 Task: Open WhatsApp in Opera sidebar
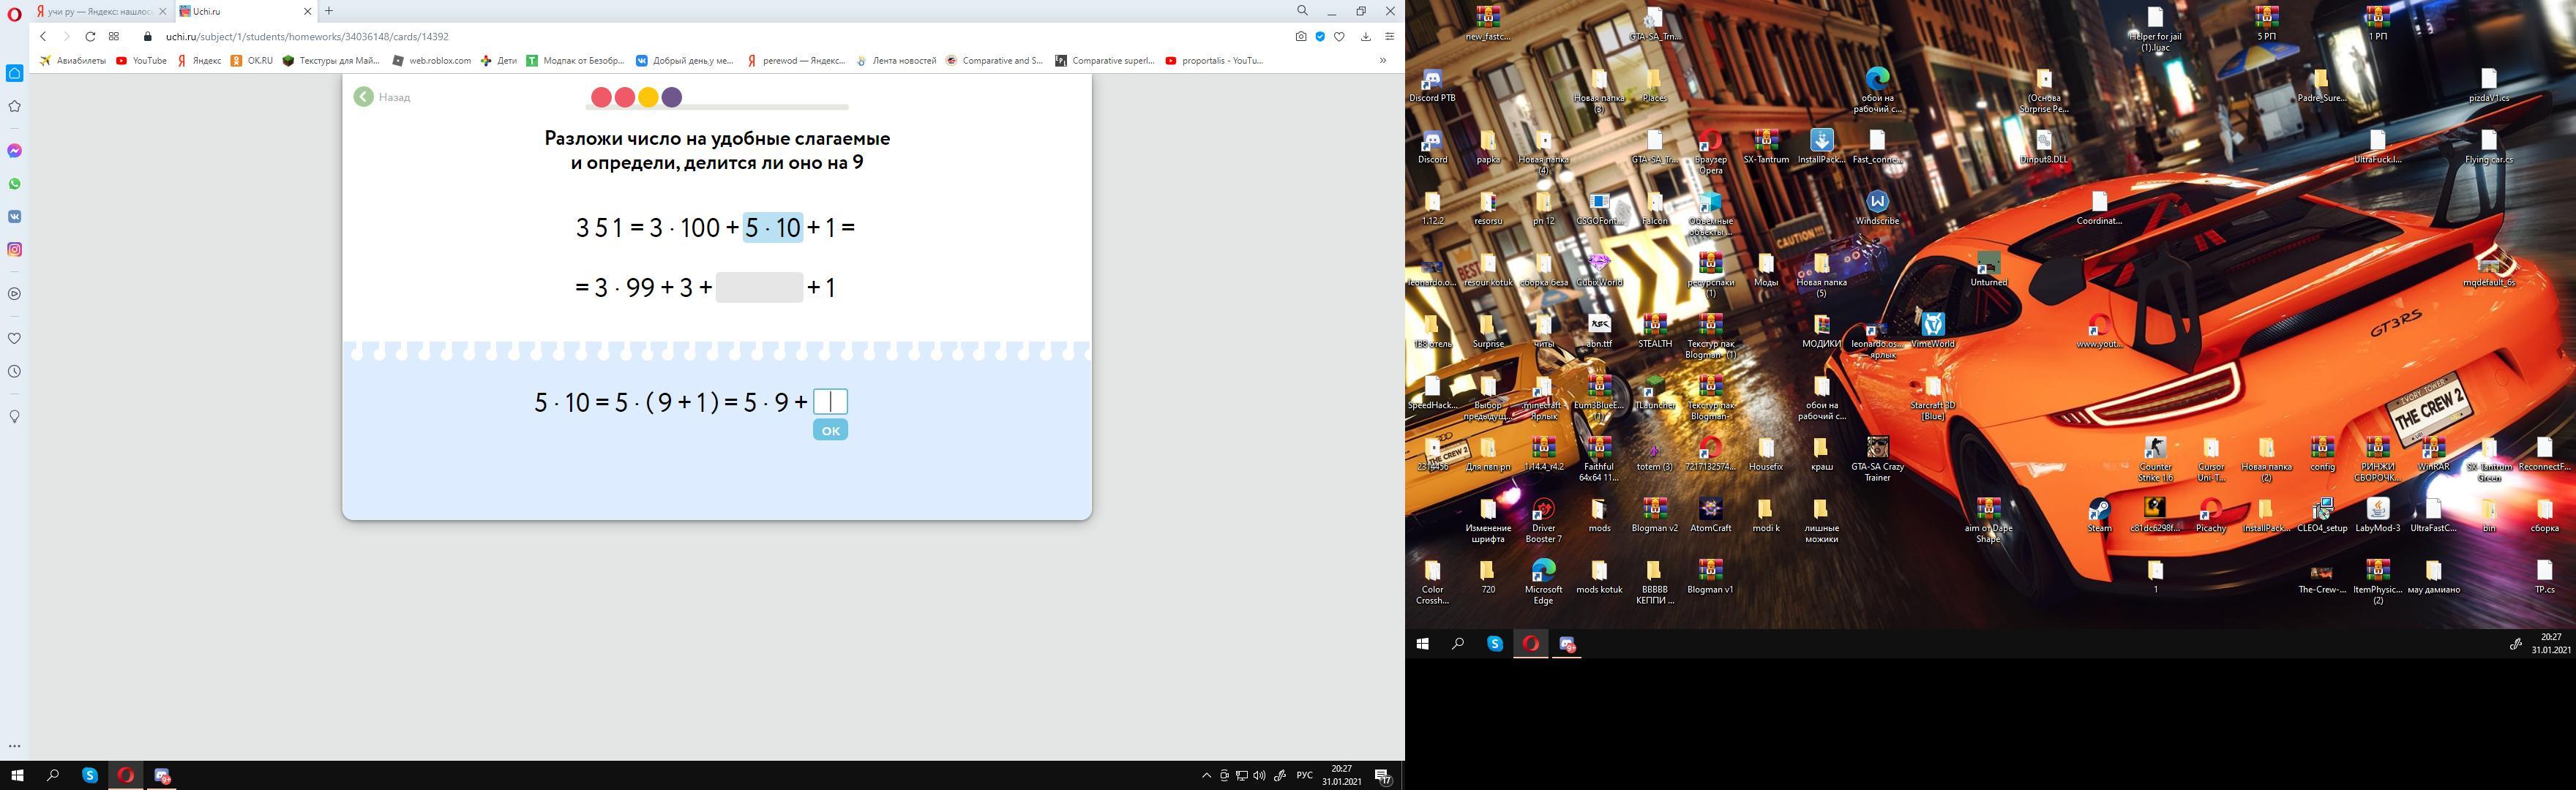[15, 184]
